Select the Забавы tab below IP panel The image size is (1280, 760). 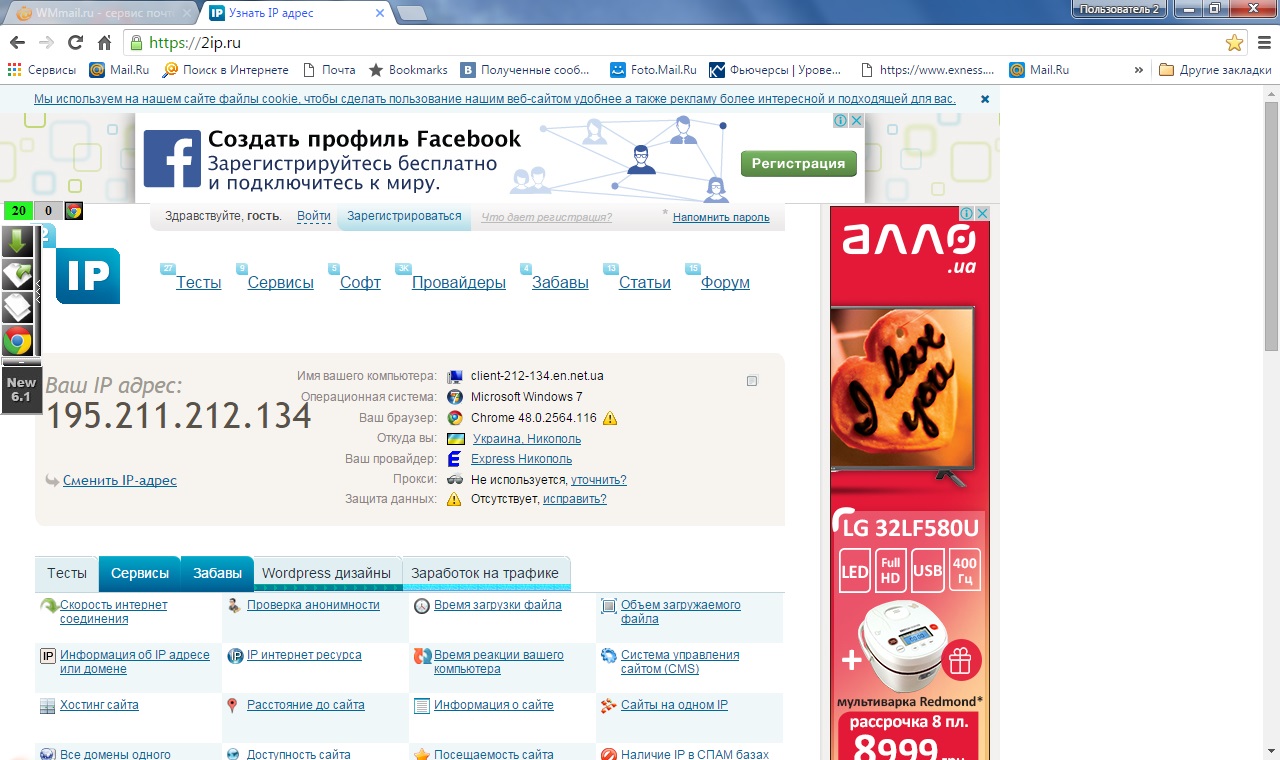coord(218,573)
